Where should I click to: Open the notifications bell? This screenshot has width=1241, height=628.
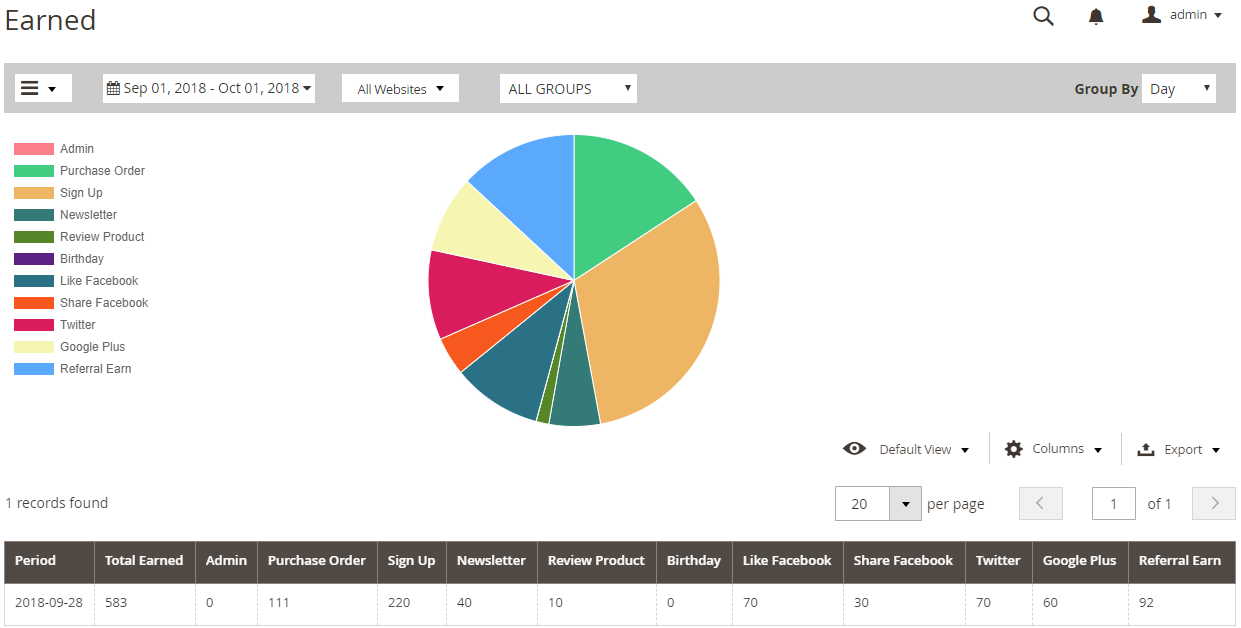(1096, 16)
